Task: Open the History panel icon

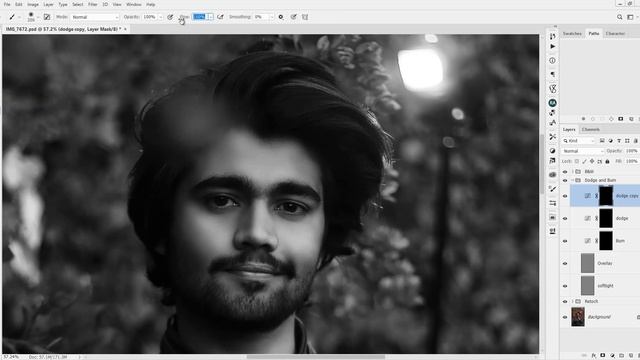Action: 552,36
